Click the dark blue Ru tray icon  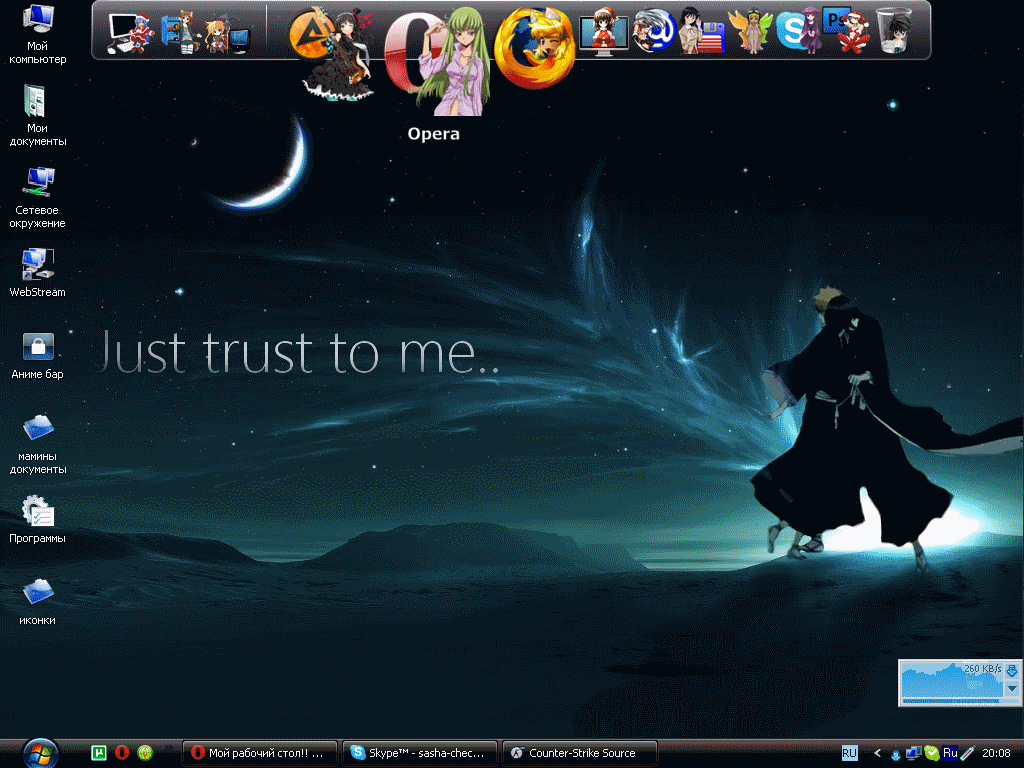tap(950, 753)
